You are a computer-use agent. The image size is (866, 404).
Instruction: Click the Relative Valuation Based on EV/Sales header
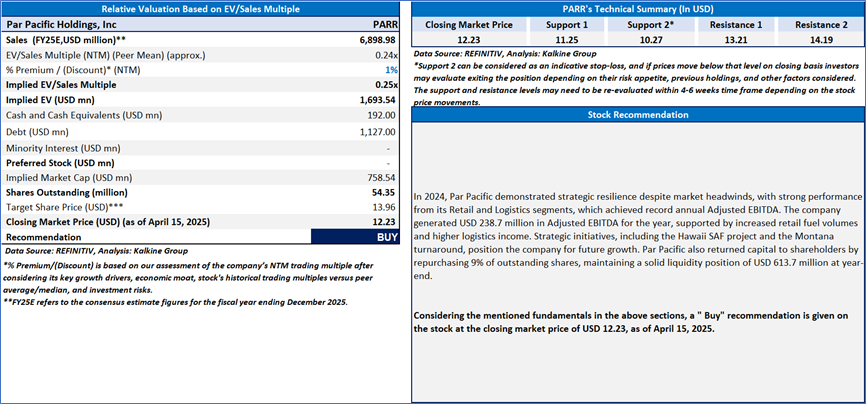[204, 8]
